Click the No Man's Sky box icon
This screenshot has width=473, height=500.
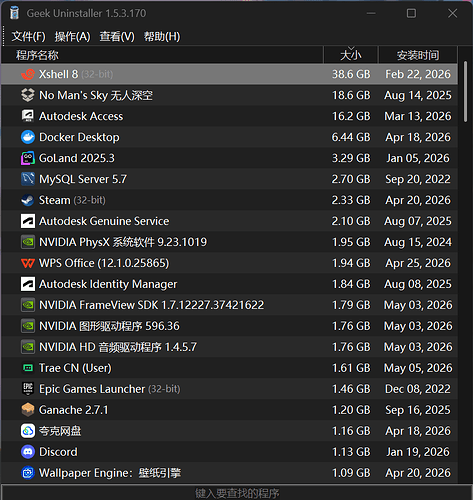click(x=28, y=95)
